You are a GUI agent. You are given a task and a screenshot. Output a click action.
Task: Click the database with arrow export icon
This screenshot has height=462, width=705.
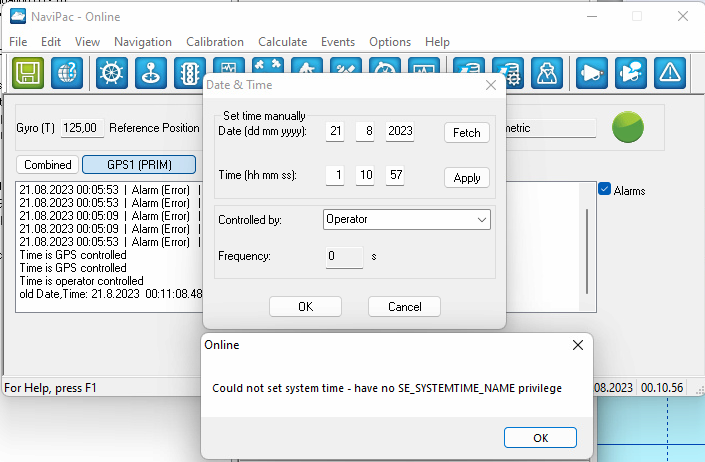point(469,65)
